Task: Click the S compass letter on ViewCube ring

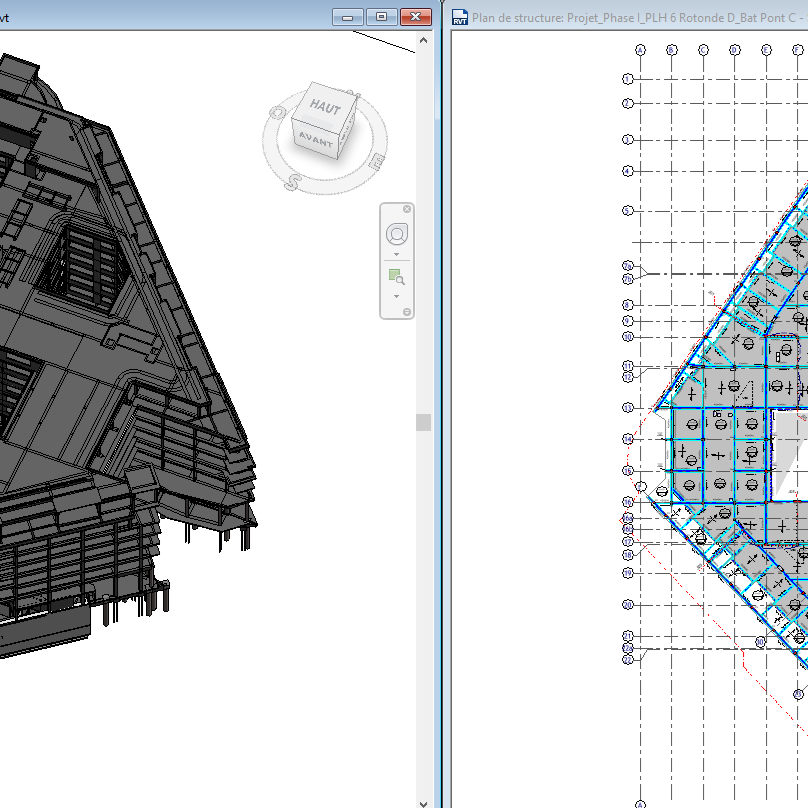Action: (293, 182)
